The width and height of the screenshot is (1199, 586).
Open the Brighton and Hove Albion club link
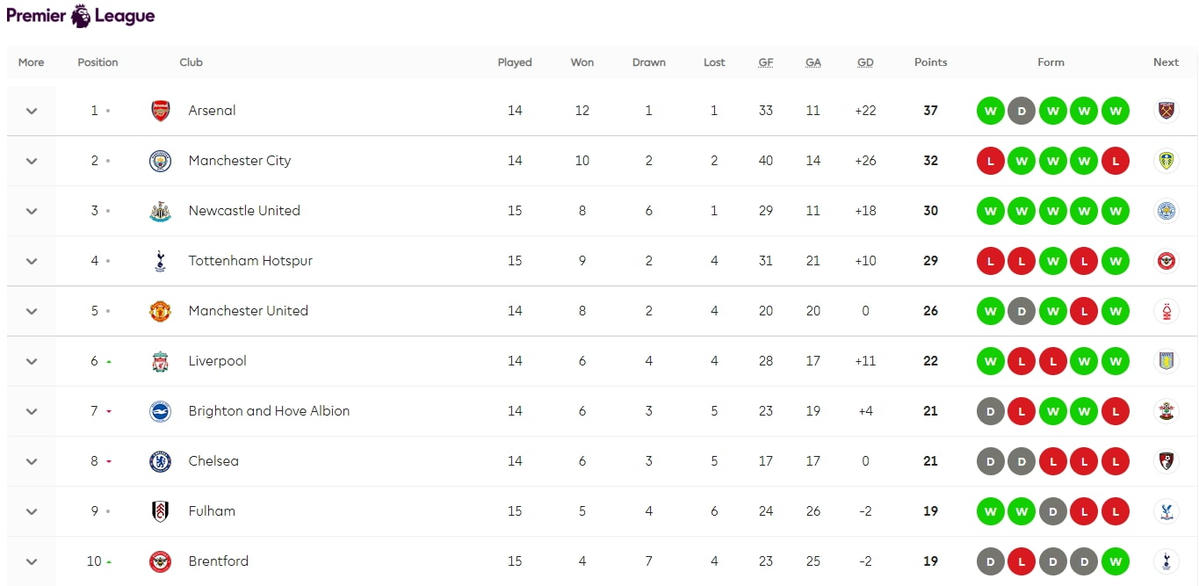pyautogui.click(x=269, y=411)
